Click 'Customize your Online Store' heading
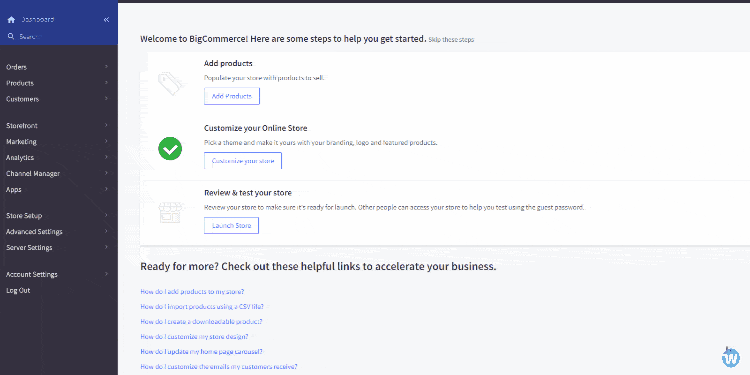 click(x=256, y=128)
